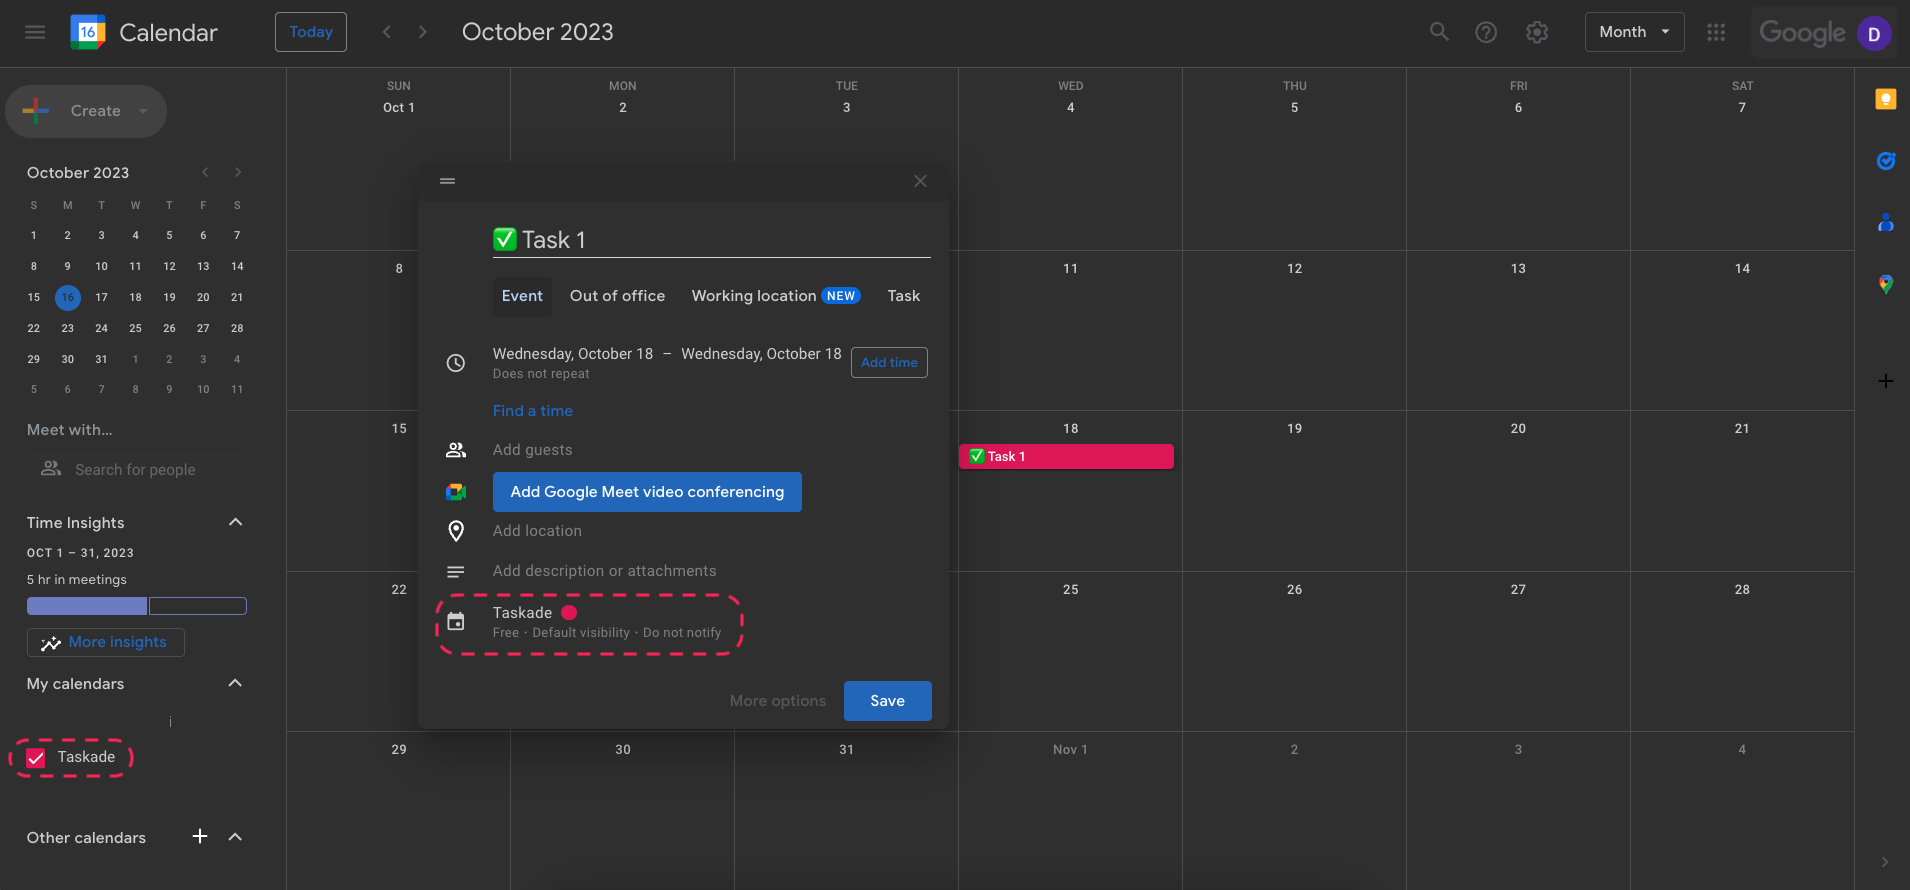Collapse the Other calendars section
Image resolution: width=1910 pixels, height=890 pixels.
tap(236, 837)
